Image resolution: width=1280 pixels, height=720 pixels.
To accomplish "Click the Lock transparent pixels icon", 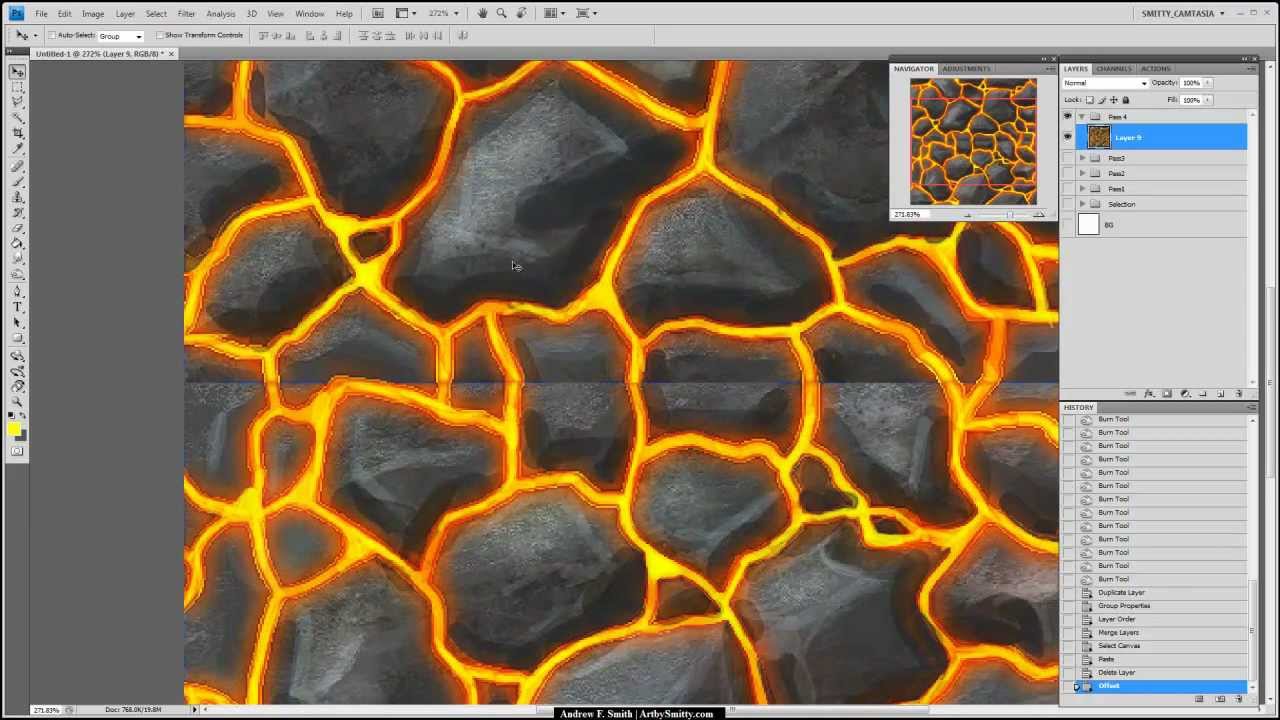I will tap(1090, 100).
